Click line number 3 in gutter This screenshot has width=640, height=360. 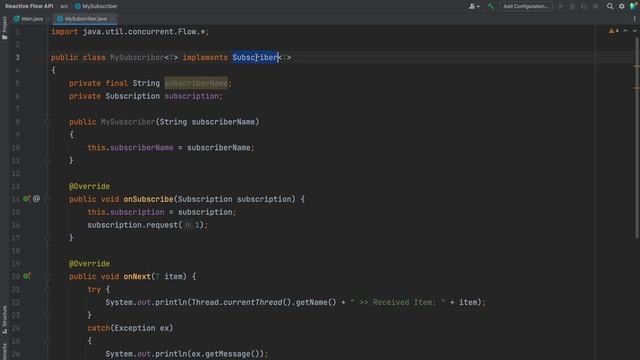click(18, 58)
